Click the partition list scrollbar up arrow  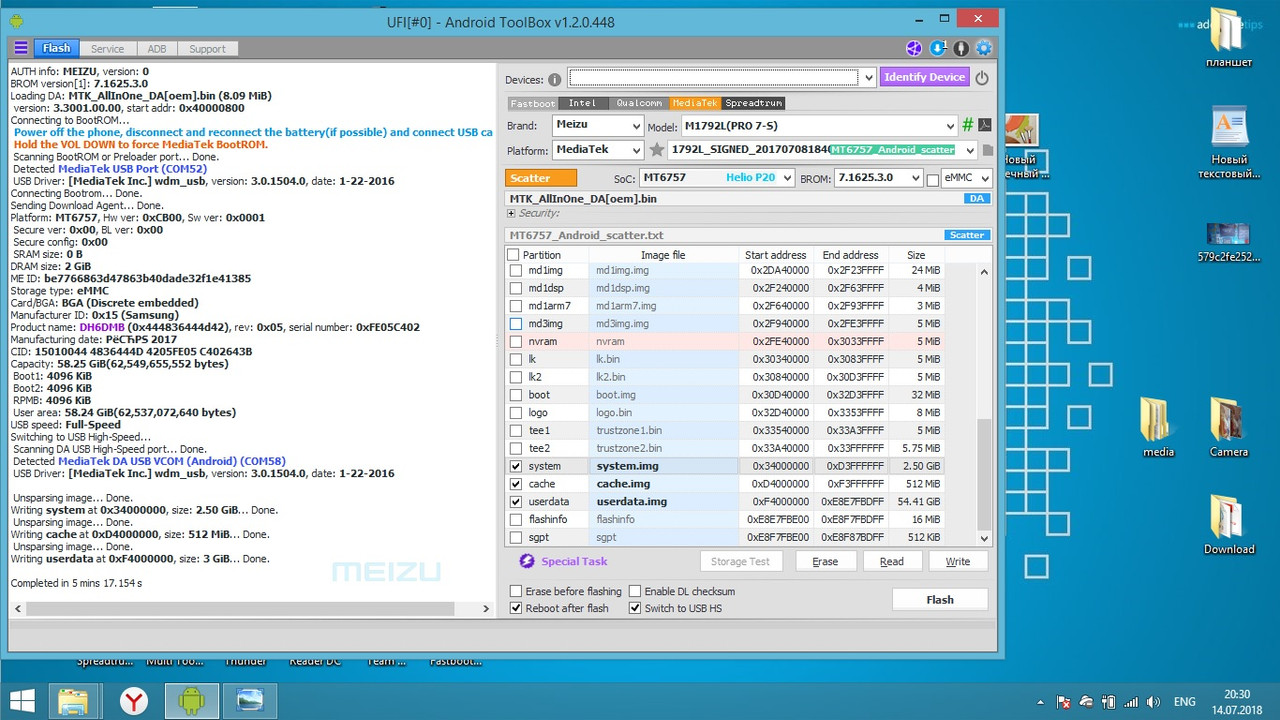(984, 272)
